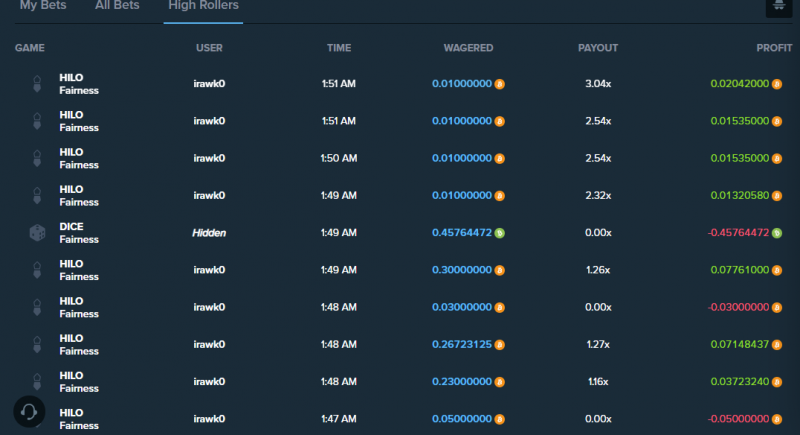Screen dimensions: 800x435
Task: Toggle the ghost mode icon beside the tabs
Action: point(779,6)
